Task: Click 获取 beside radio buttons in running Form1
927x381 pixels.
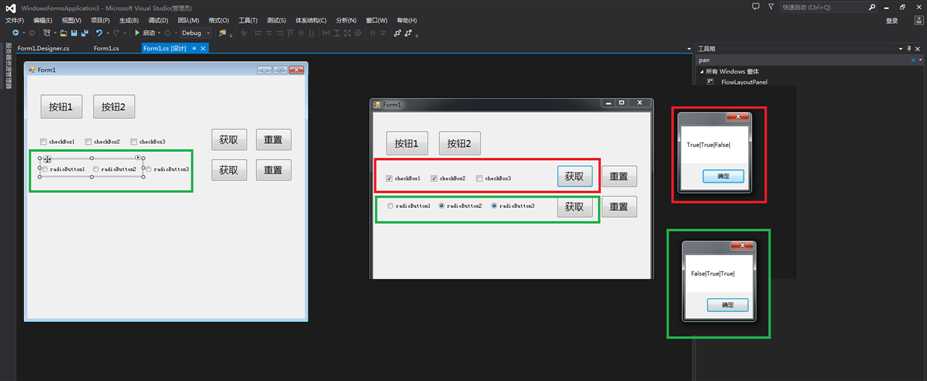Action: 575,207
